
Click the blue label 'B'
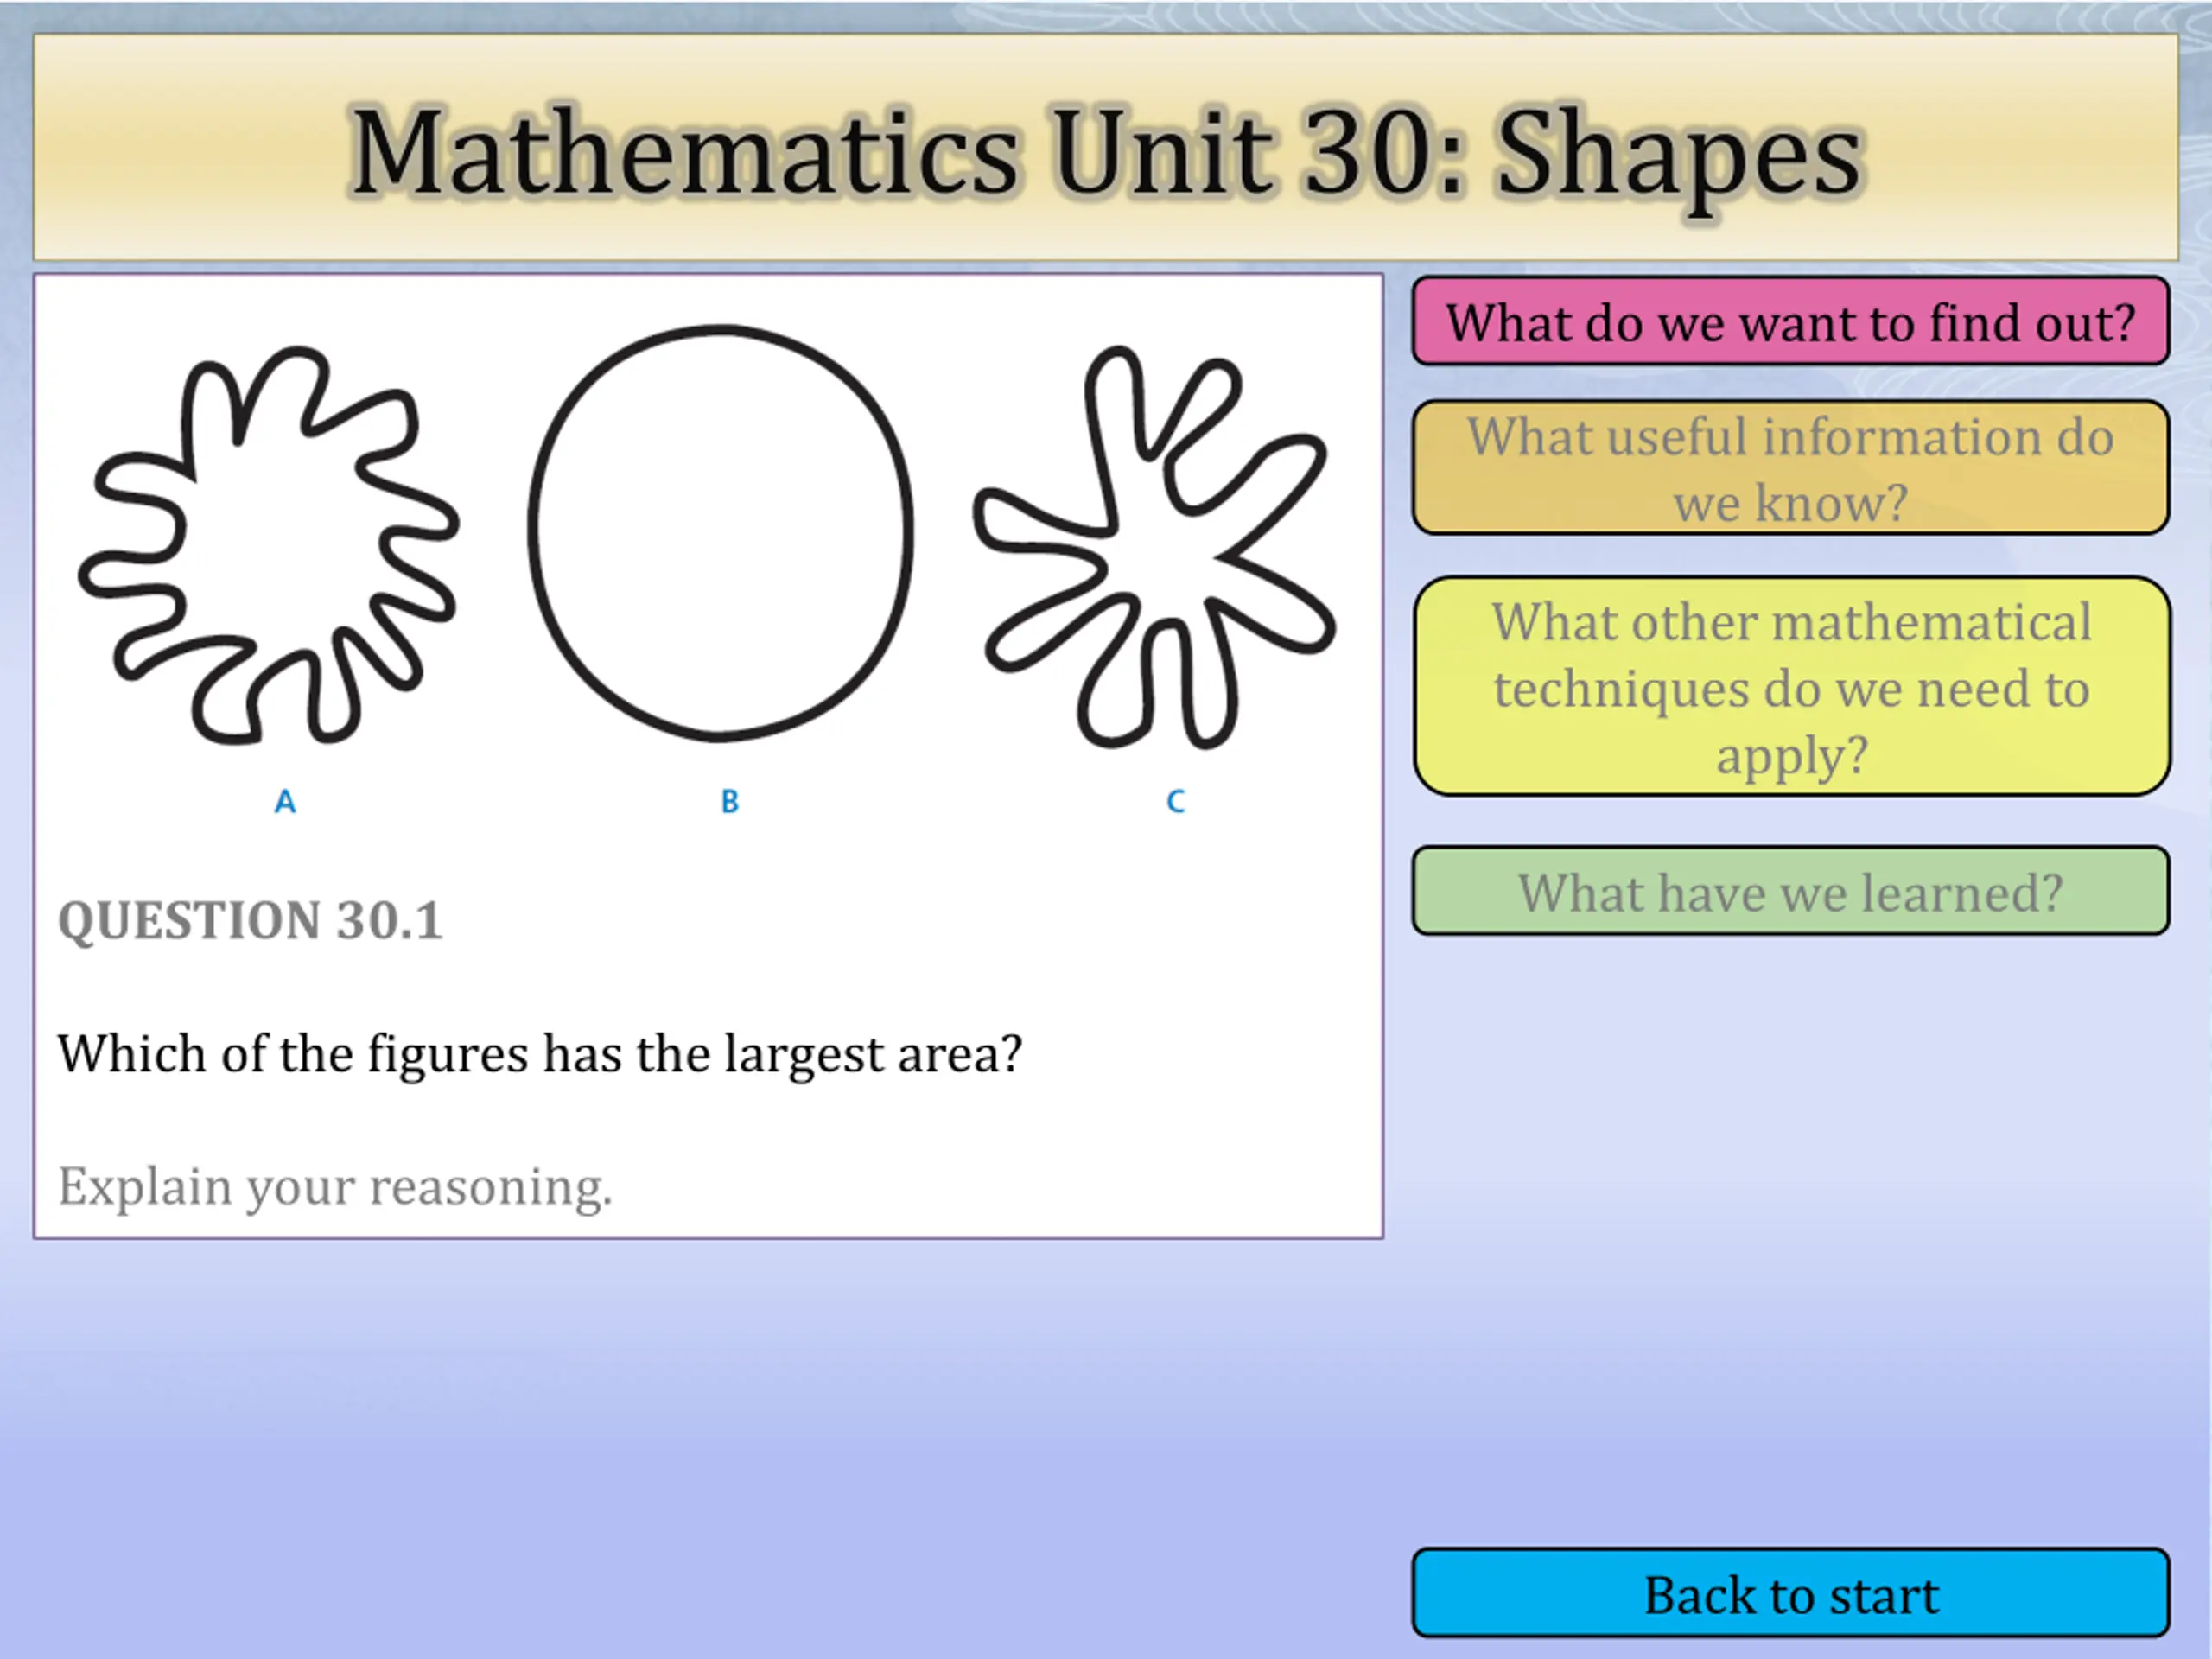pyautogui.click(x=730, y=801)
